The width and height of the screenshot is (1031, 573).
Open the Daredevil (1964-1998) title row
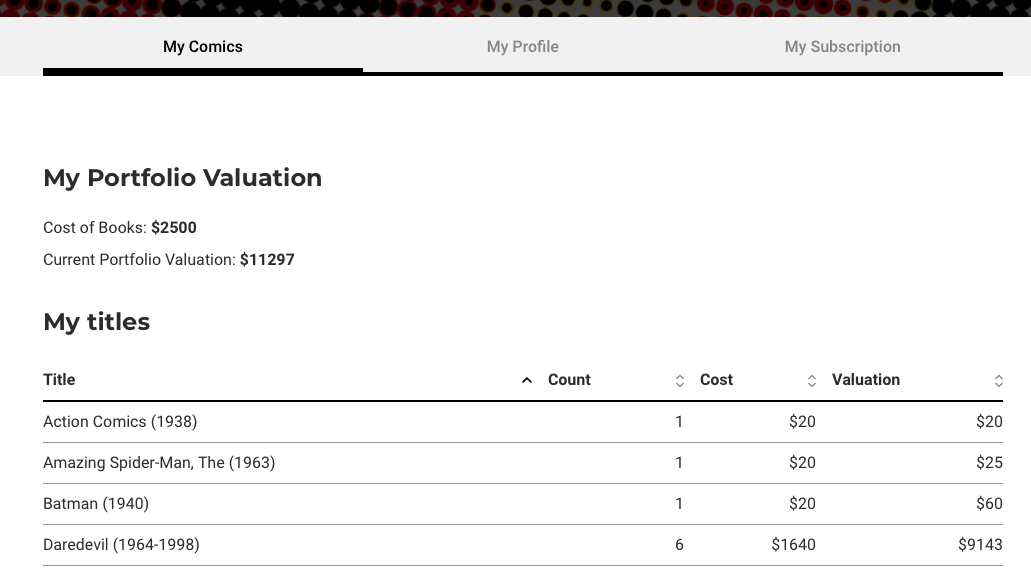point(523,545)
